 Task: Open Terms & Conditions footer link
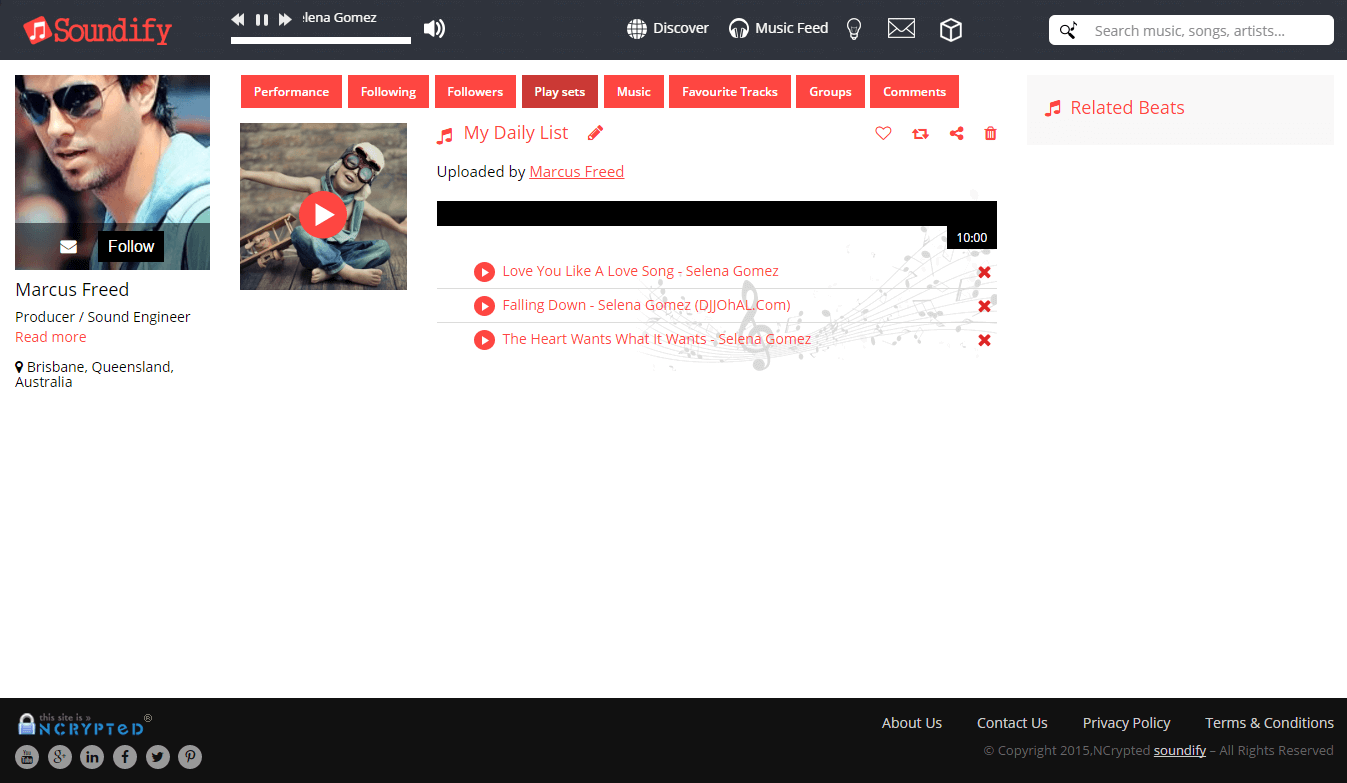pos(1270,723)
